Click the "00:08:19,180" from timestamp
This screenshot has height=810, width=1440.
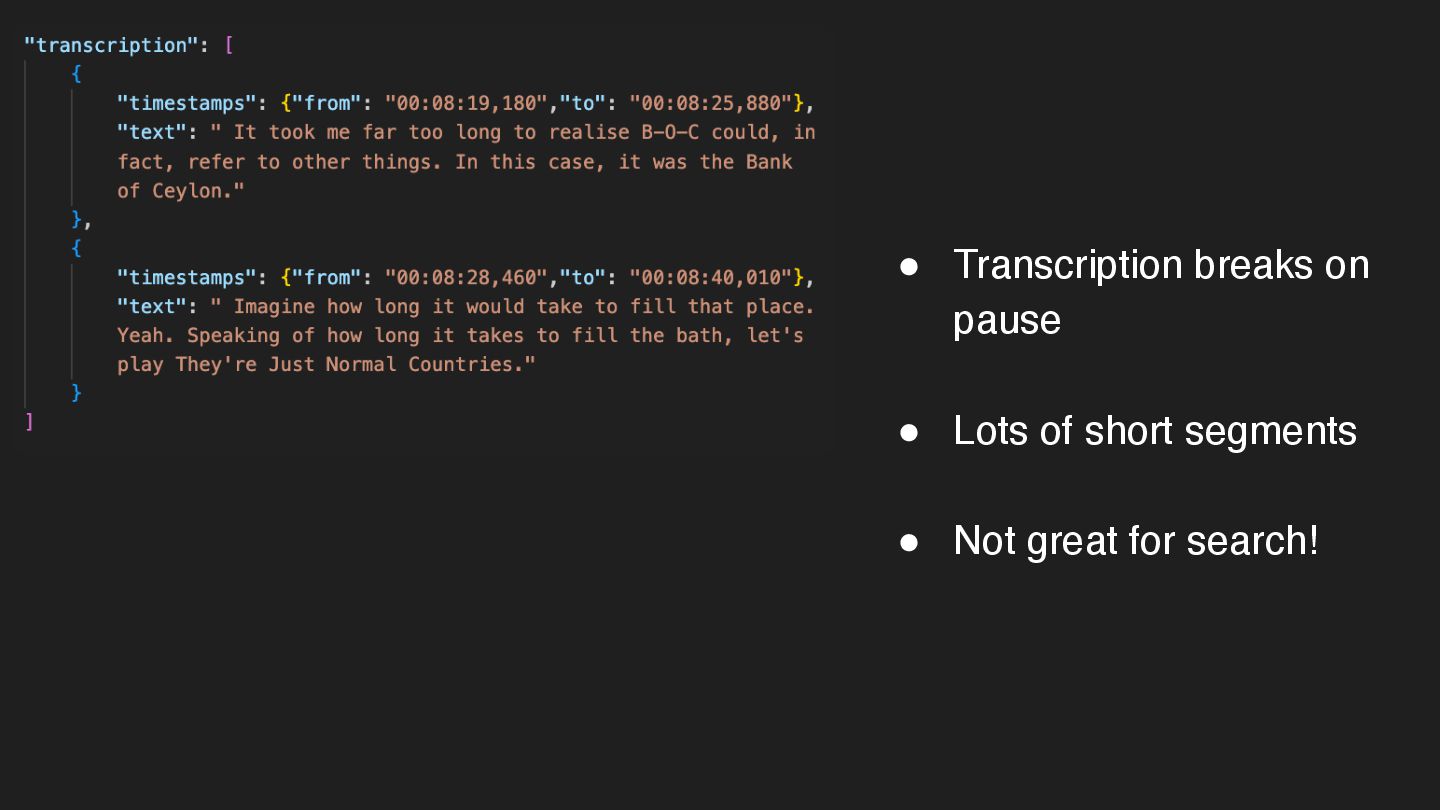pyautogui.click(x=466, y=103)
